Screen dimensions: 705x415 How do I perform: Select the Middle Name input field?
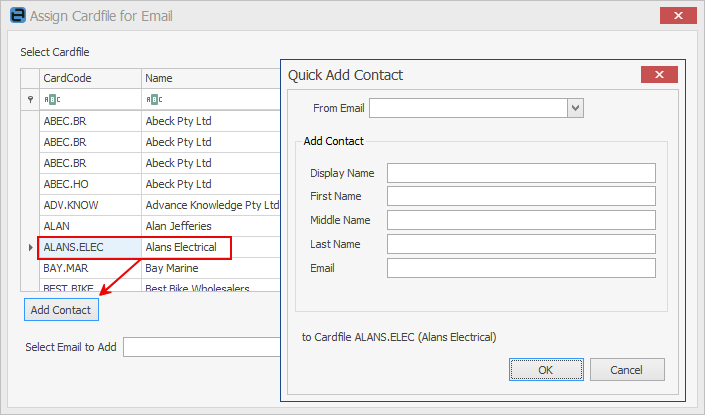[520, 220]
